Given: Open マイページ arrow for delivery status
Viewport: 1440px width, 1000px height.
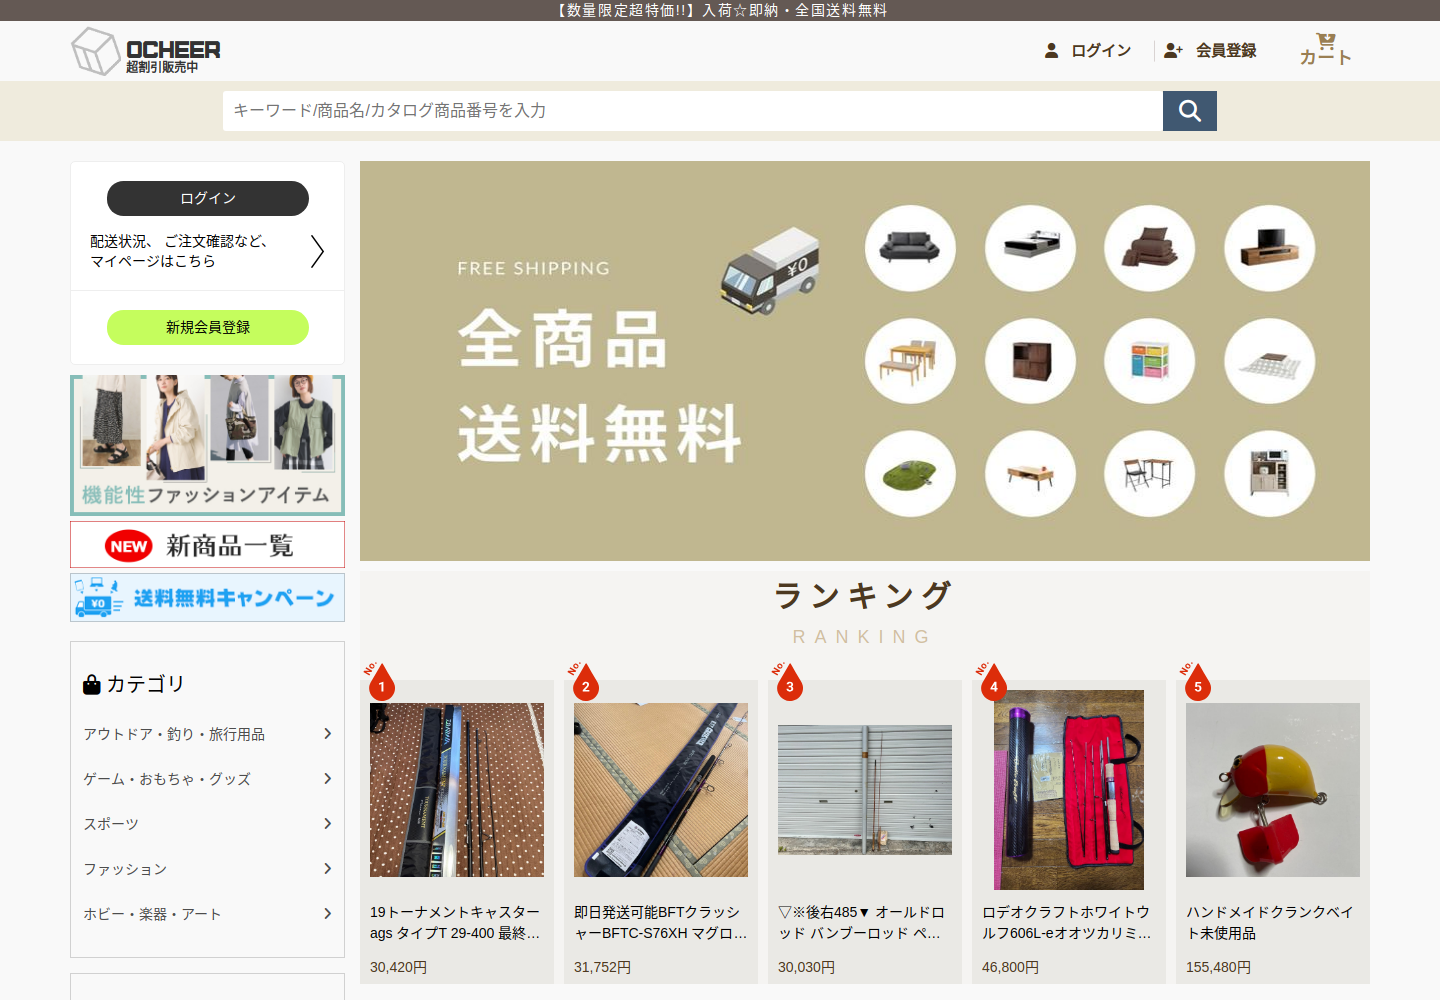Looking at the screenshot, I should tap(317, 251).
